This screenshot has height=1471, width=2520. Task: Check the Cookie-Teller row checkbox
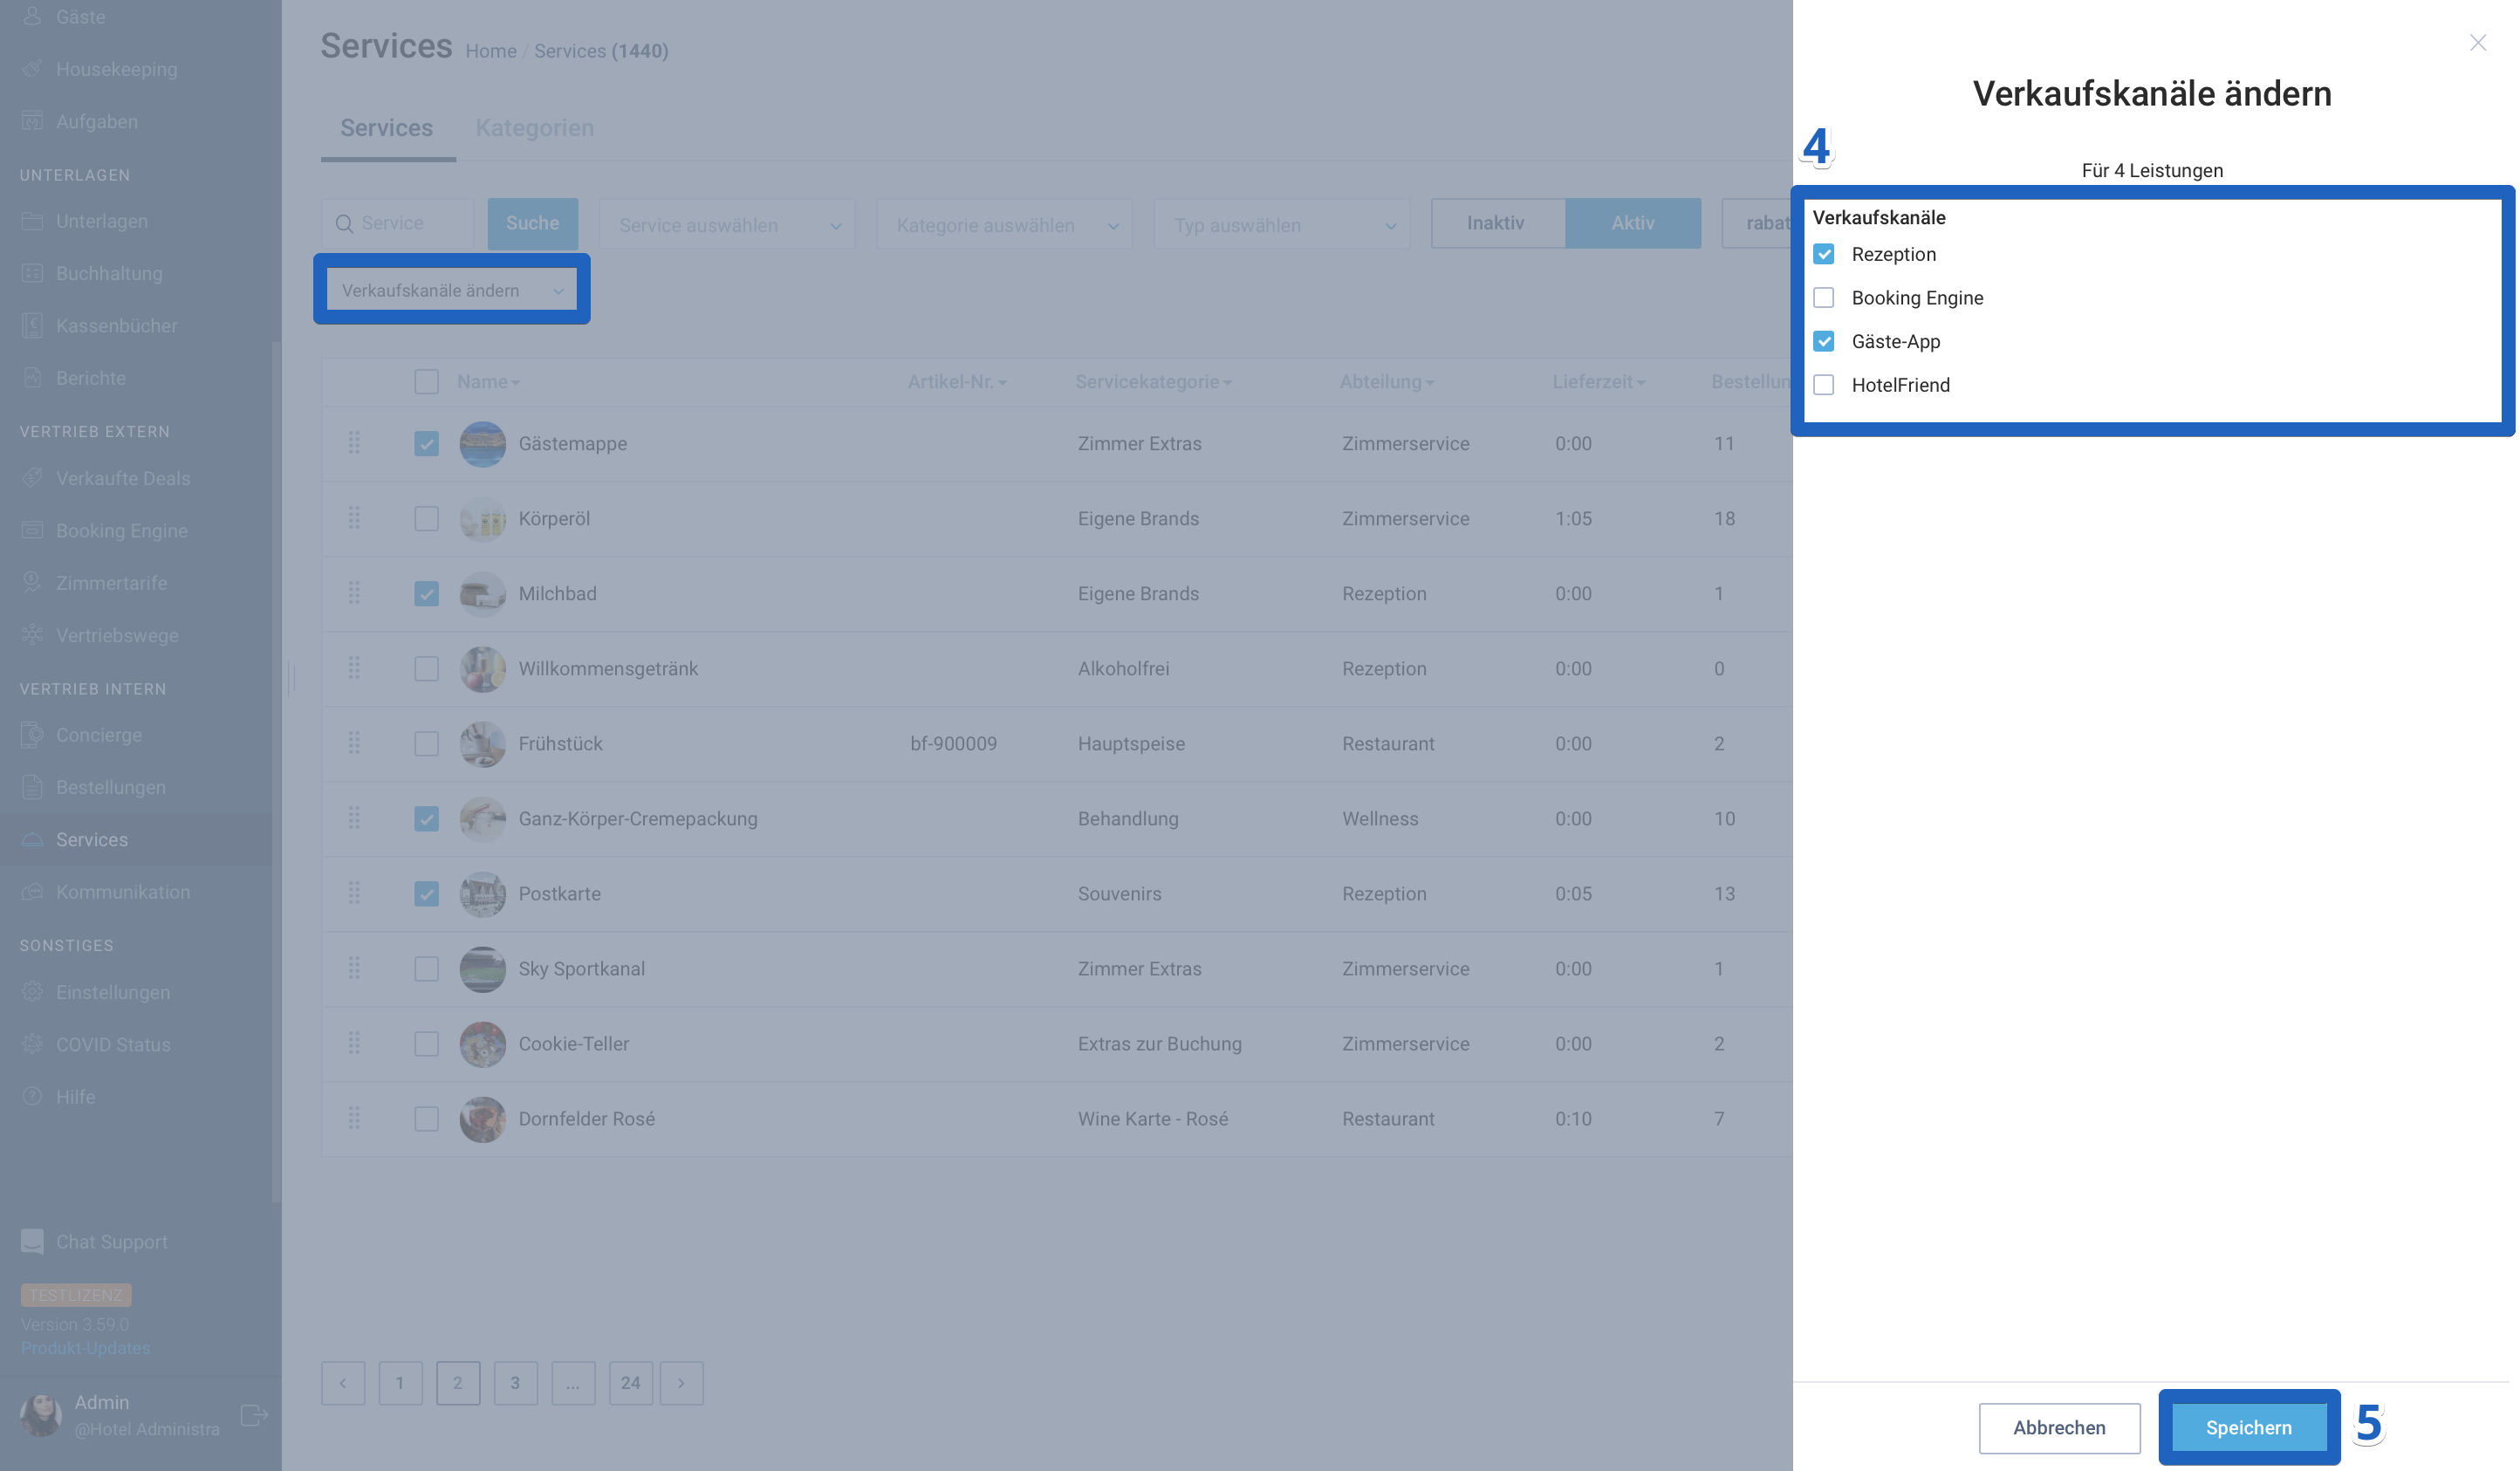coord(426,1044)
